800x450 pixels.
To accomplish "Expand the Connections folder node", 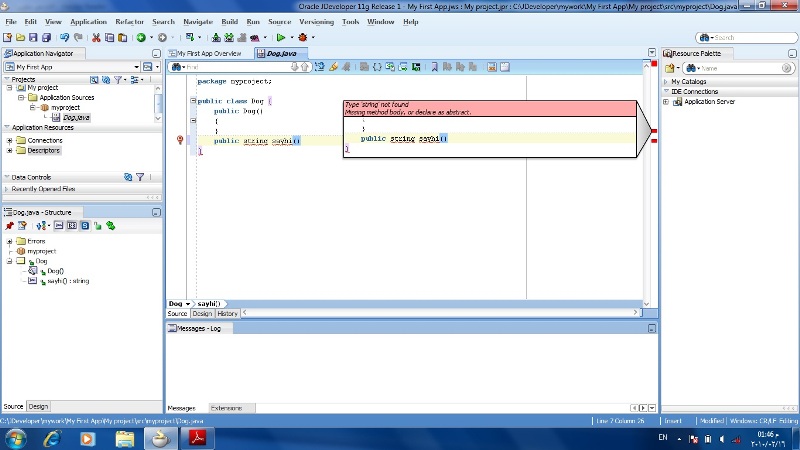I will coord(9,141).
